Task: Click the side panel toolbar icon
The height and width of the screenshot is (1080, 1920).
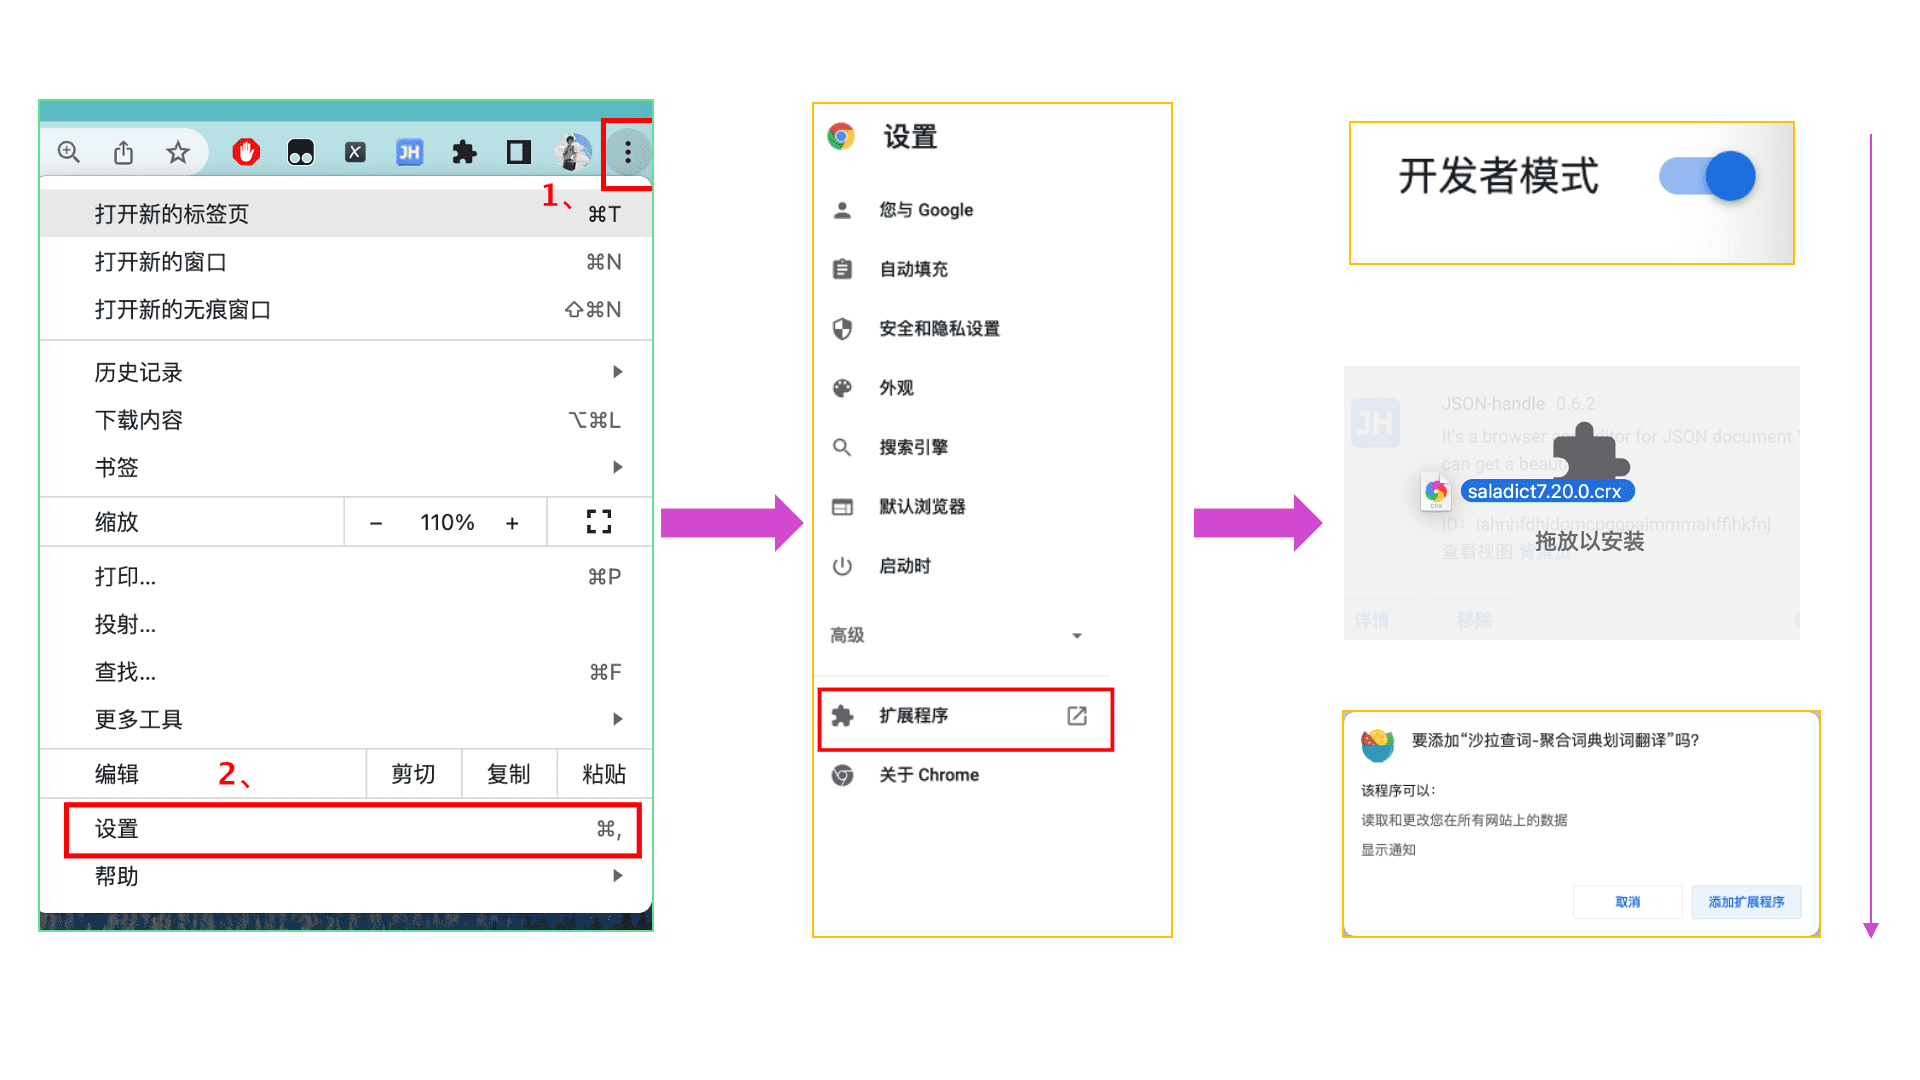Action: click(x=518, y=152)
